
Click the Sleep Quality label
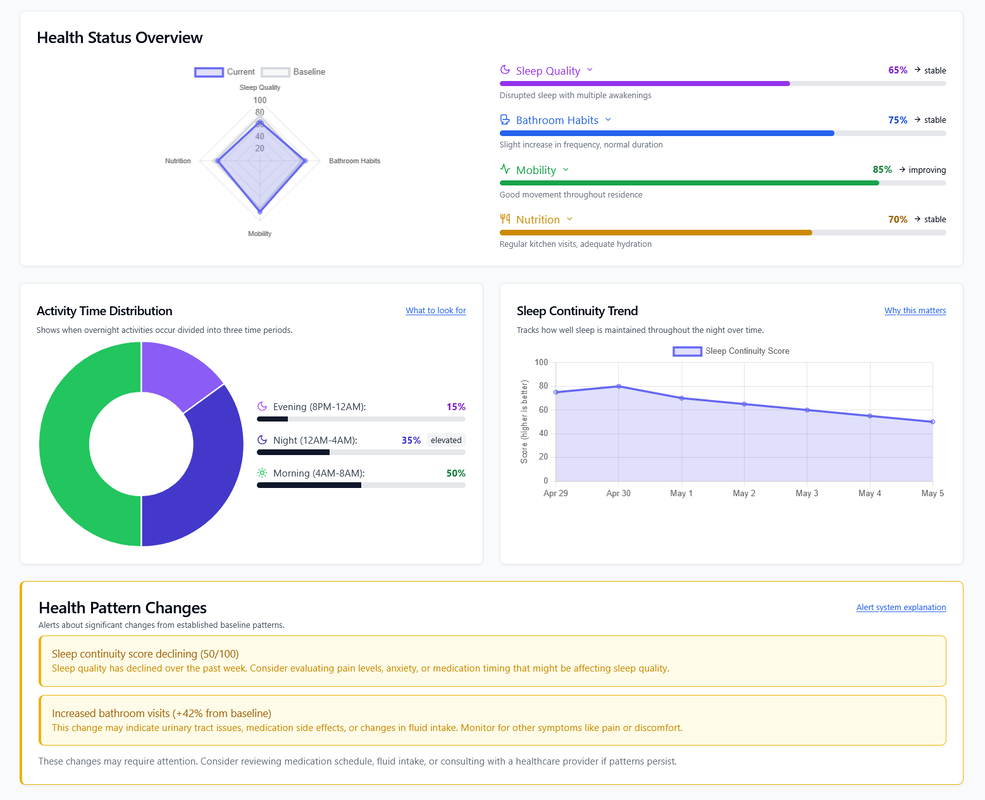[x=548, y=71]
